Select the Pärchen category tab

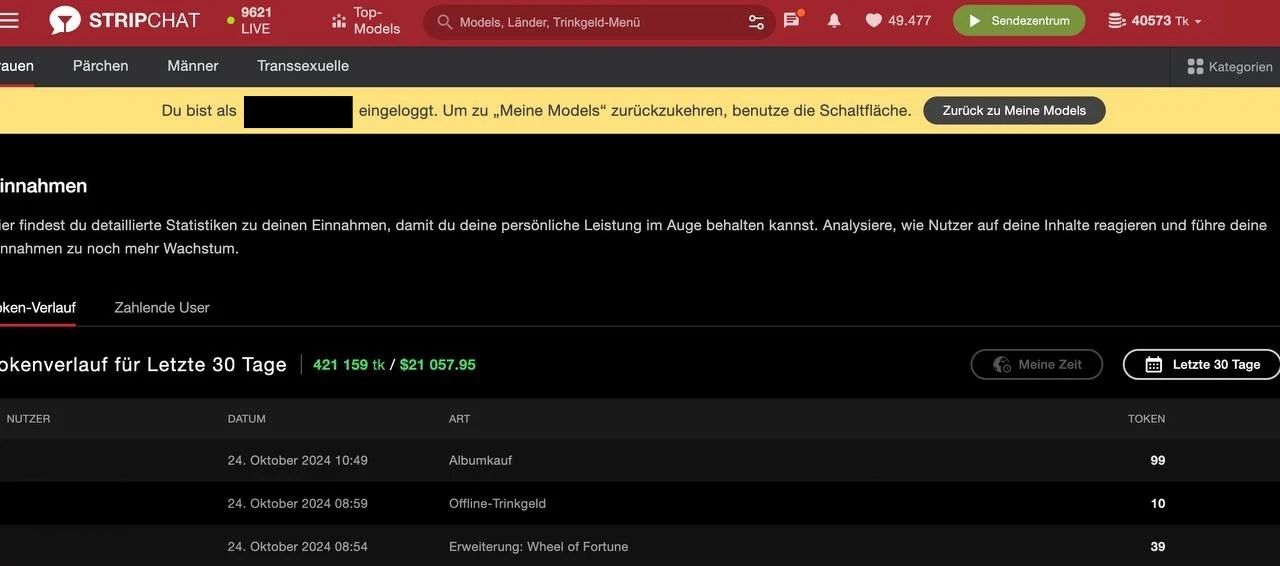coord(101,65)
